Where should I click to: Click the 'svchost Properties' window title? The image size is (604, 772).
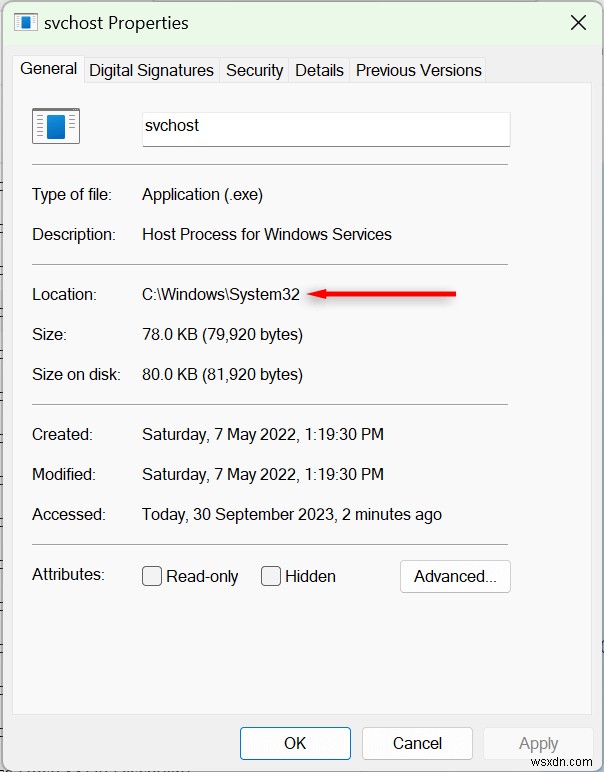pyautogui.click(x=116, y=23)
